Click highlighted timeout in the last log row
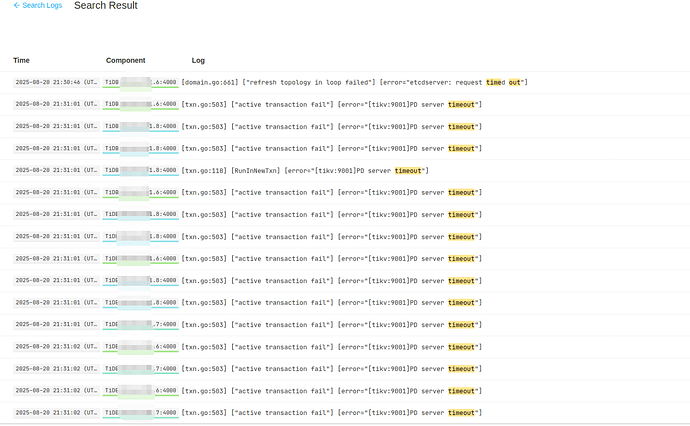Screen dimensions: 690x426 (x=462, y=412)
